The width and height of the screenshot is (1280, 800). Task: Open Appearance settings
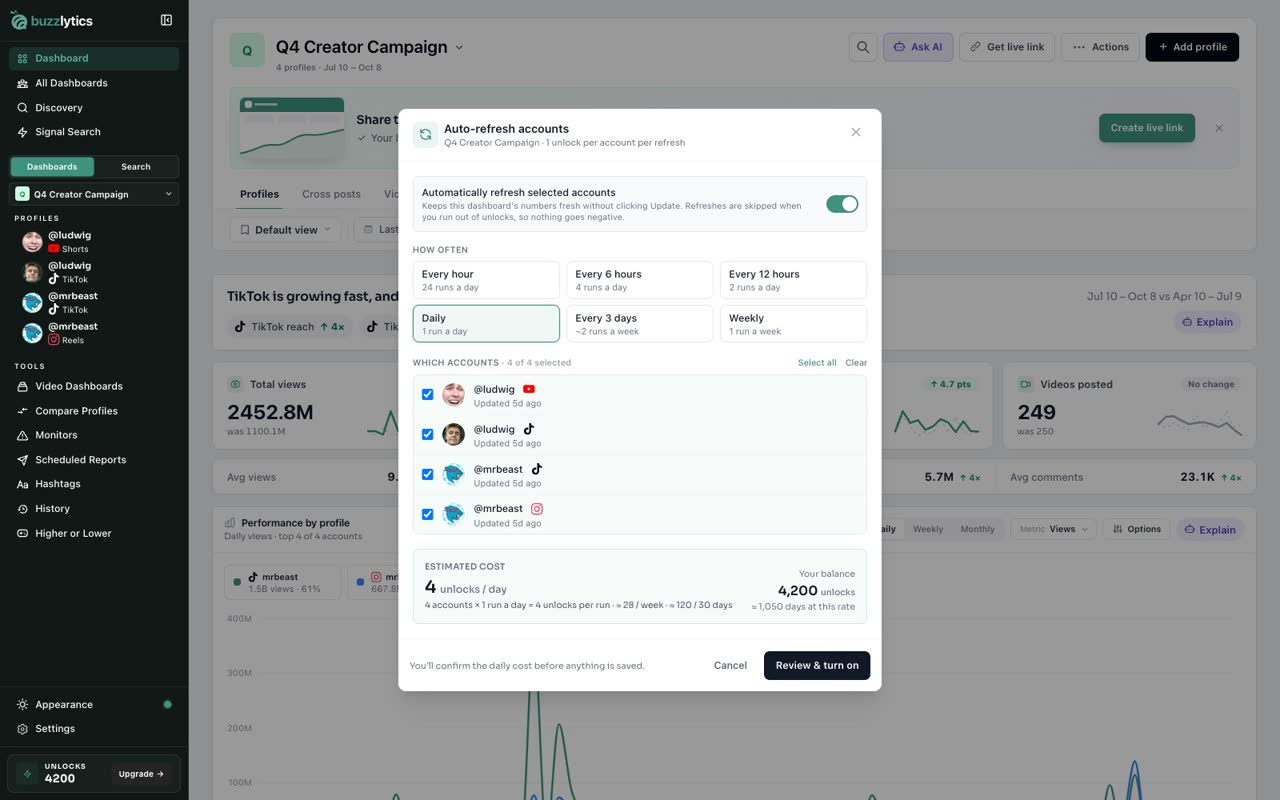click(x=94, y=704)
